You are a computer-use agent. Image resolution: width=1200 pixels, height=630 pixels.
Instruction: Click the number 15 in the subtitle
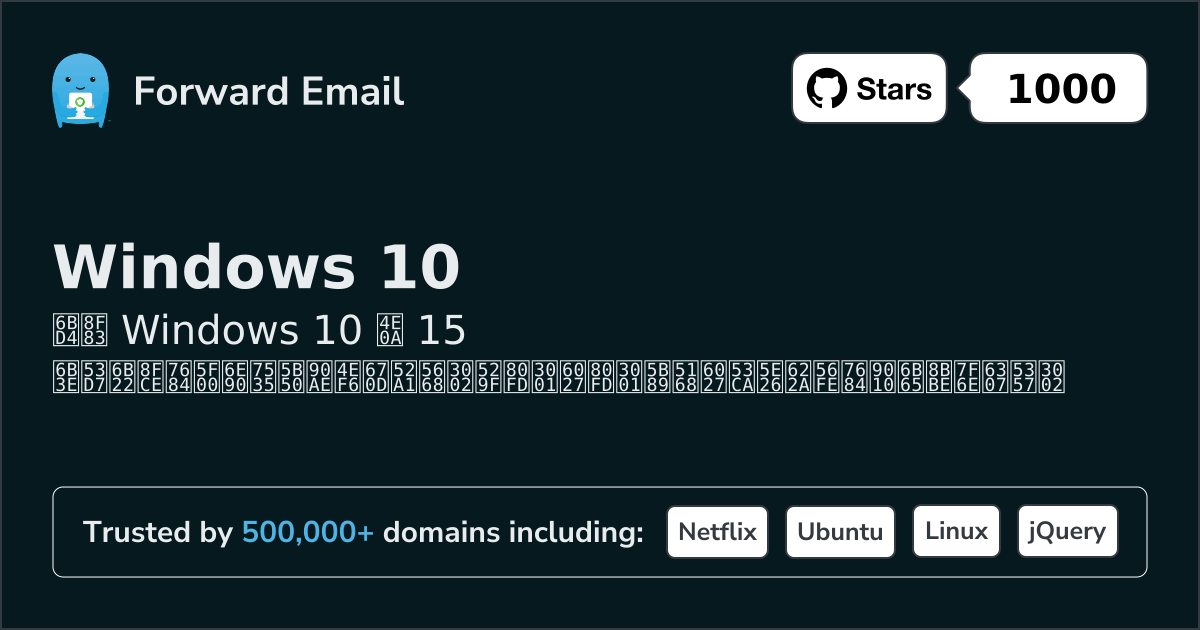click(x=441, y=329)
